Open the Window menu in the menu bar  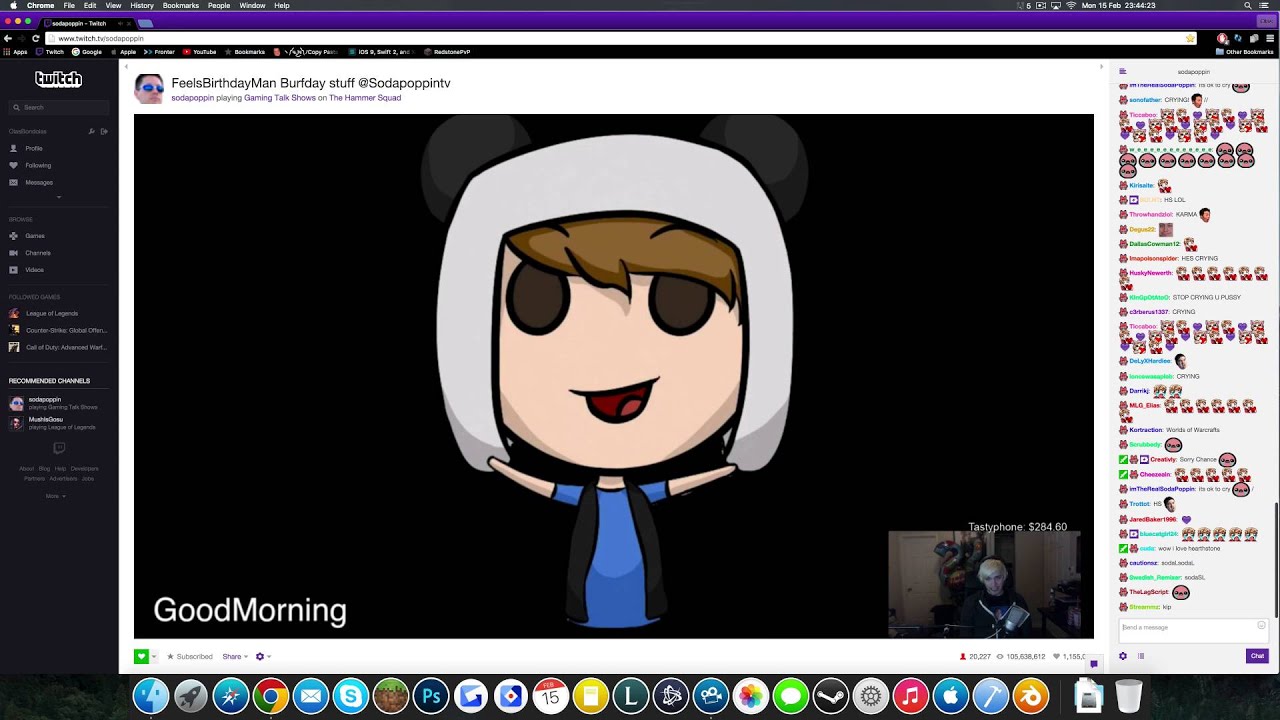point(252,5)
